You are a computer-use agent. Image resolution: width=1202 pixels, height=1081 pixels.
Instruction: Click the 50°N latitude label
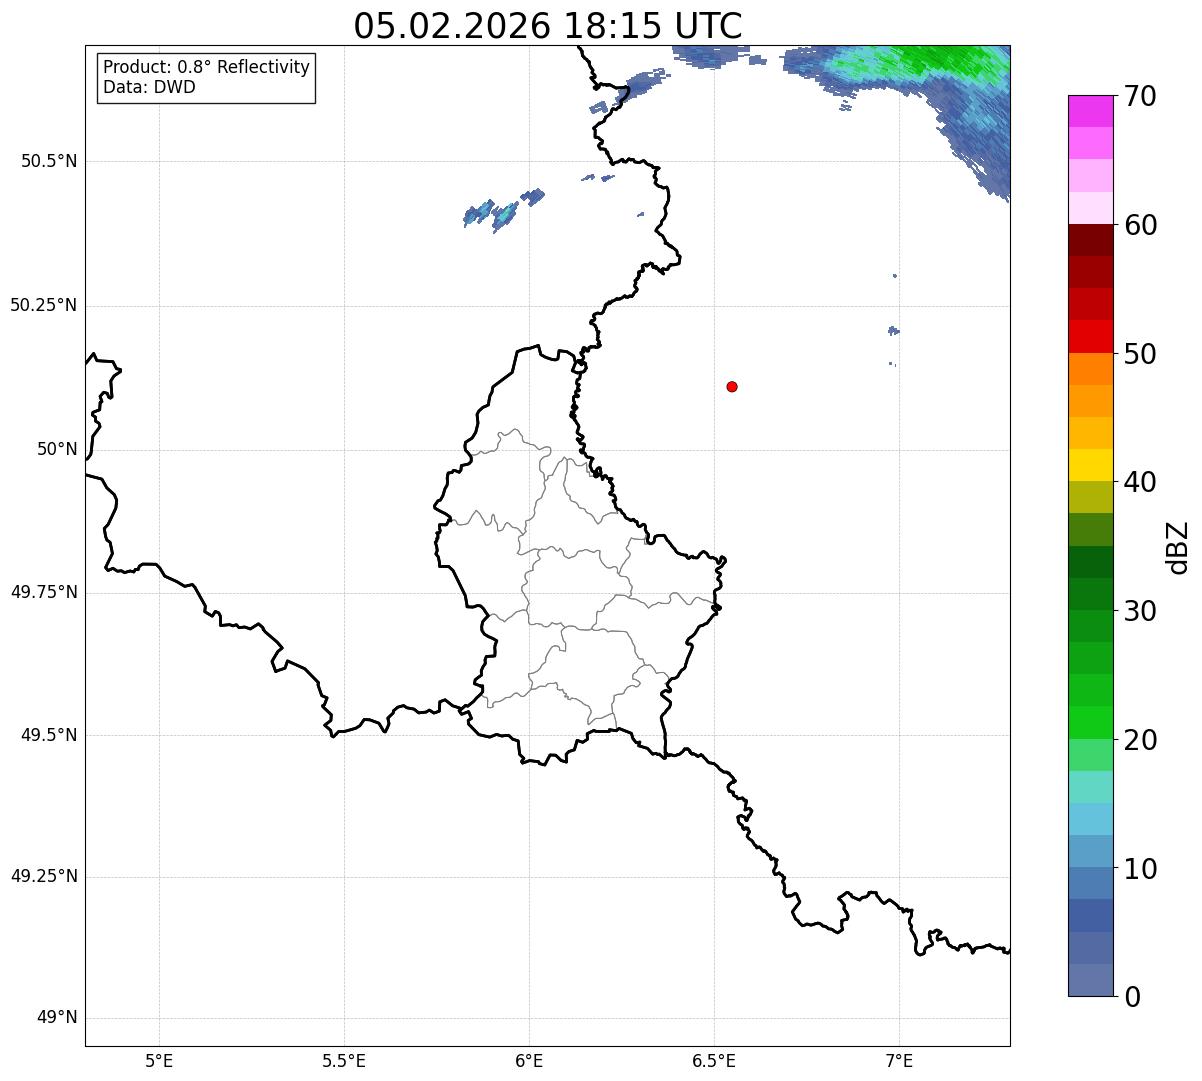(x=57, y=449)
